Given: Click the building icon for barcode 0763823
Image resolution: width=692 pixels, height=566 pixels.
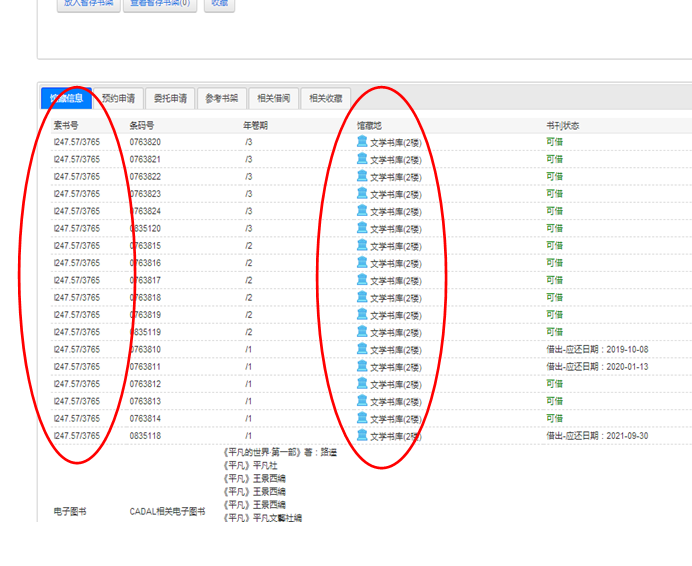Looking at the screenshot, I should pos(362,194).
